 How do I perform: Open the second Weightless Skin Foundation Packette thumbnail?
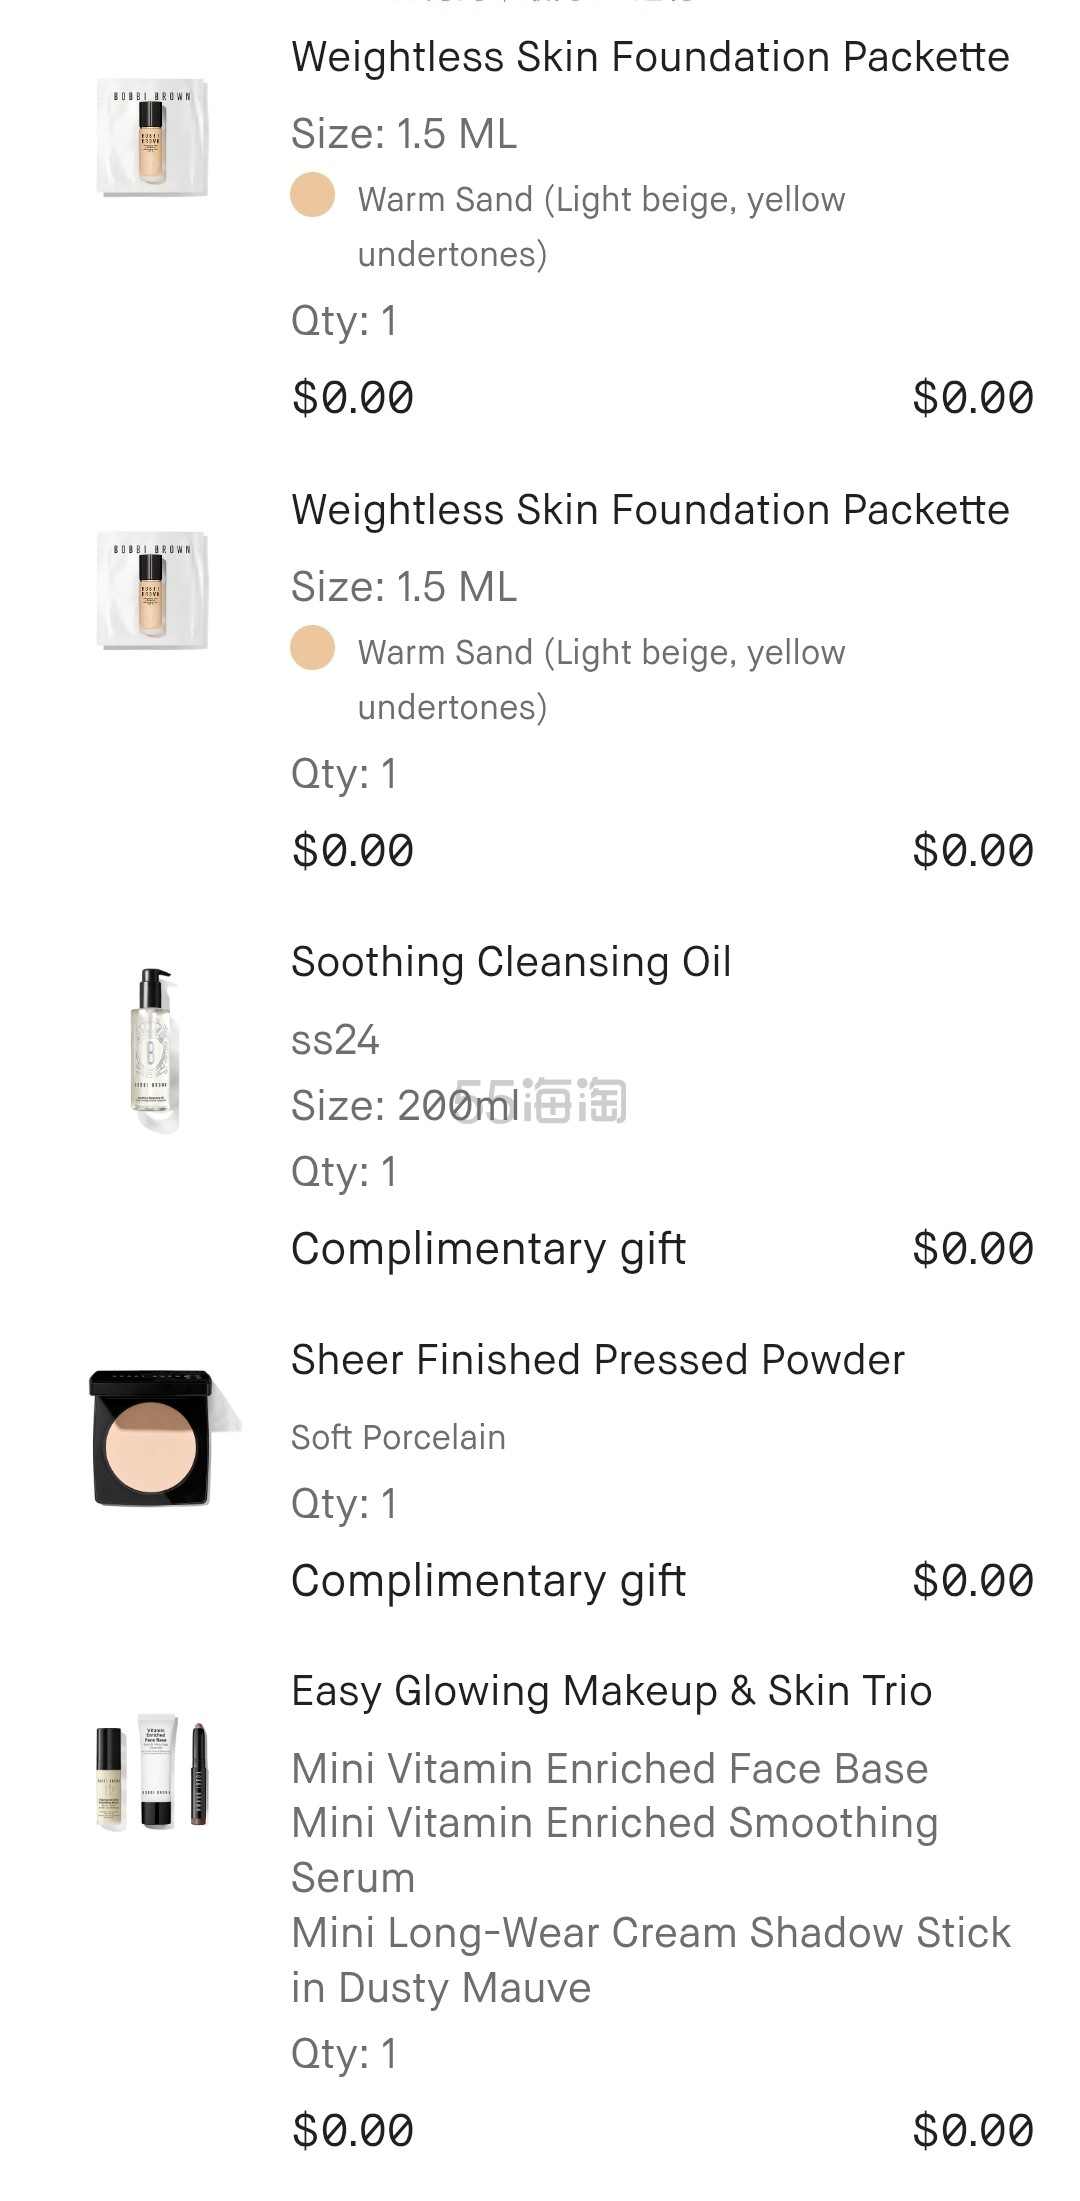[152, 591]
